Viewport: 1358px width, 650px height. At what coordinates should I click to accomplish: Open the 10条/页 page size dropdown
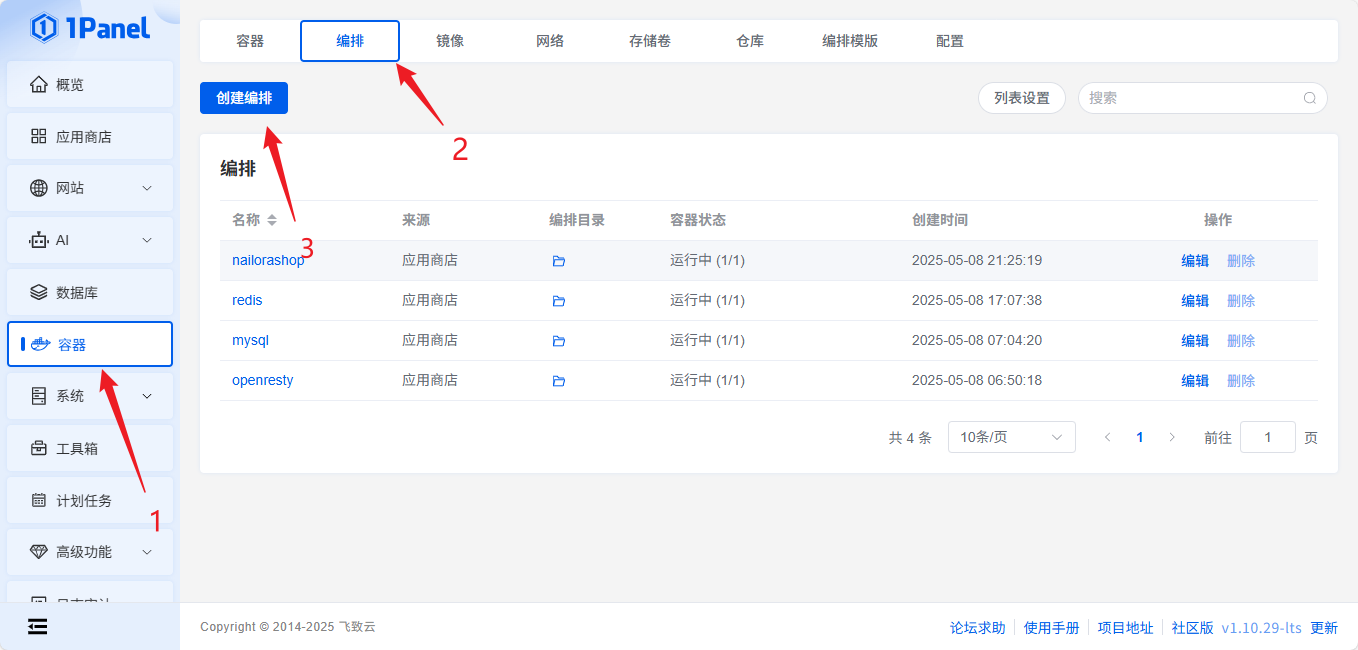[1011, 437]
